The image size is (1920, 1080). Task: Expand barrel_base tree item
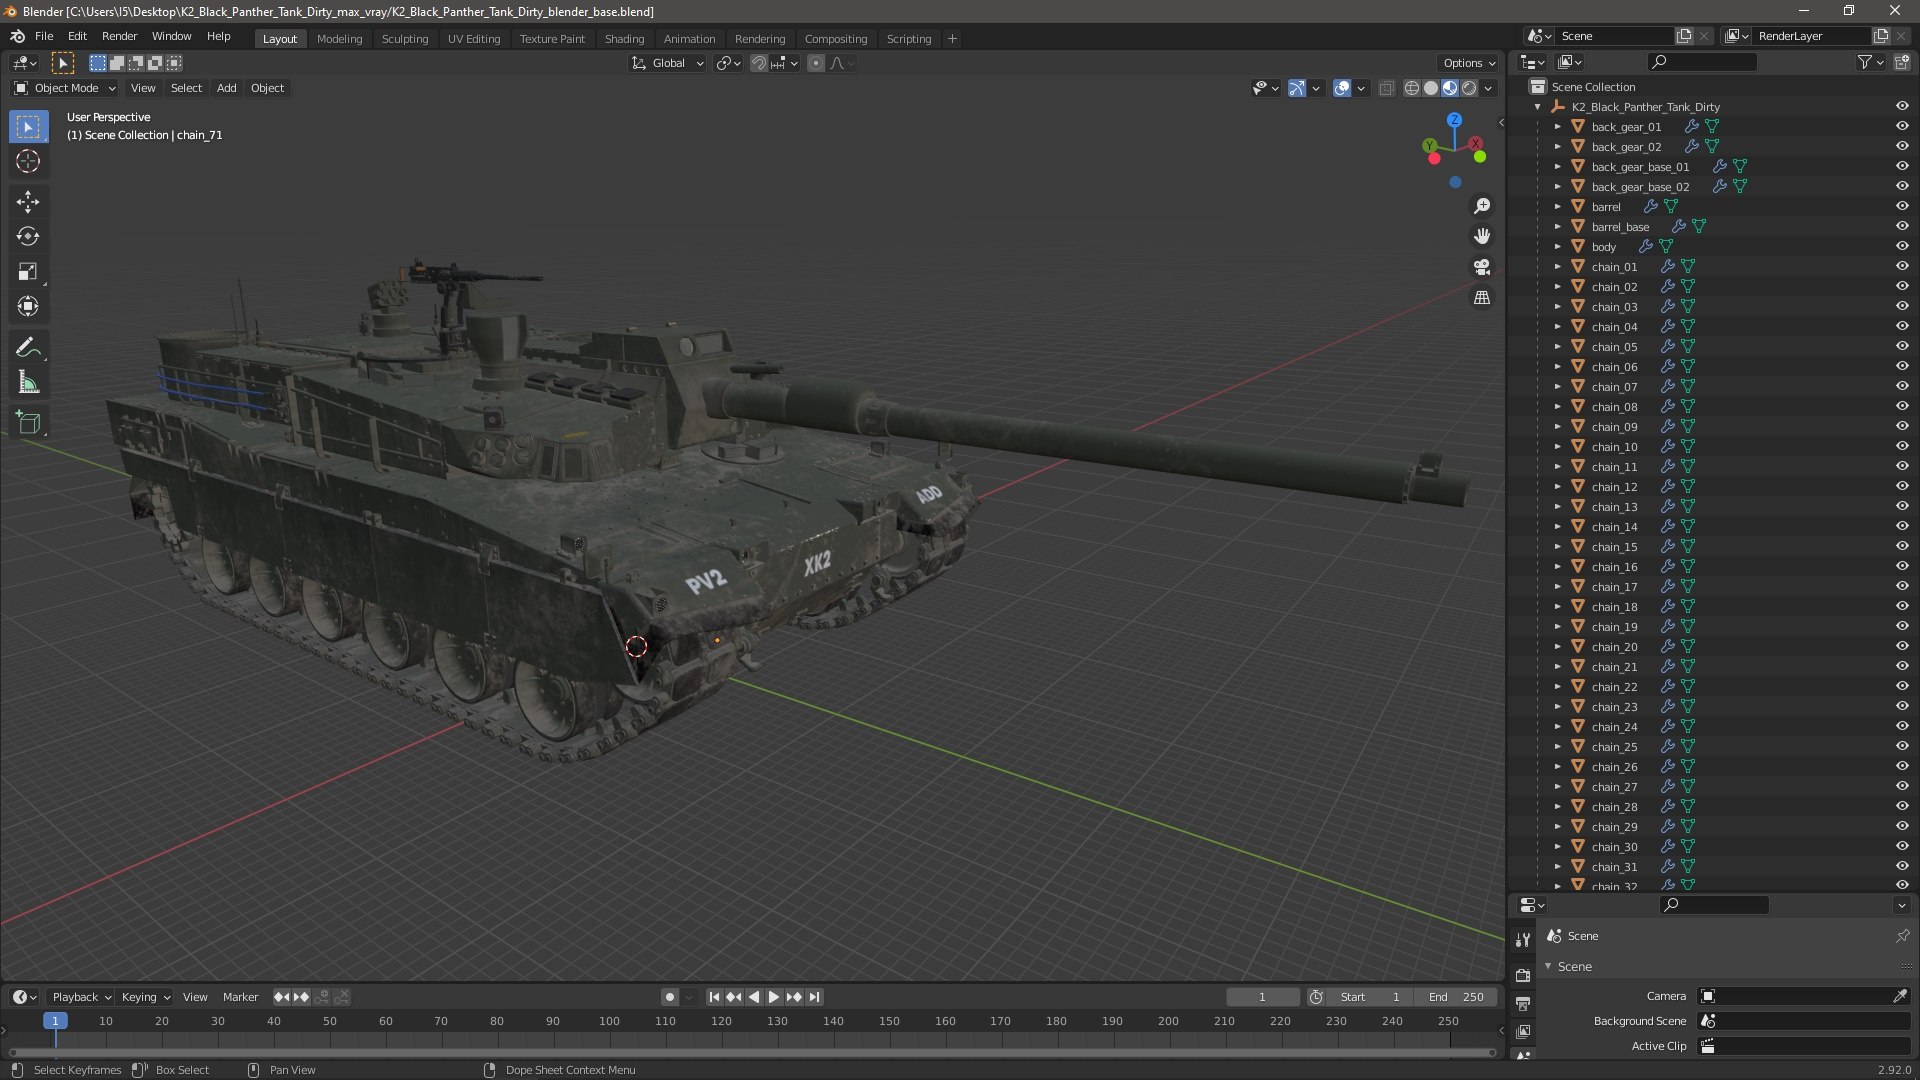click(1558, 227)
